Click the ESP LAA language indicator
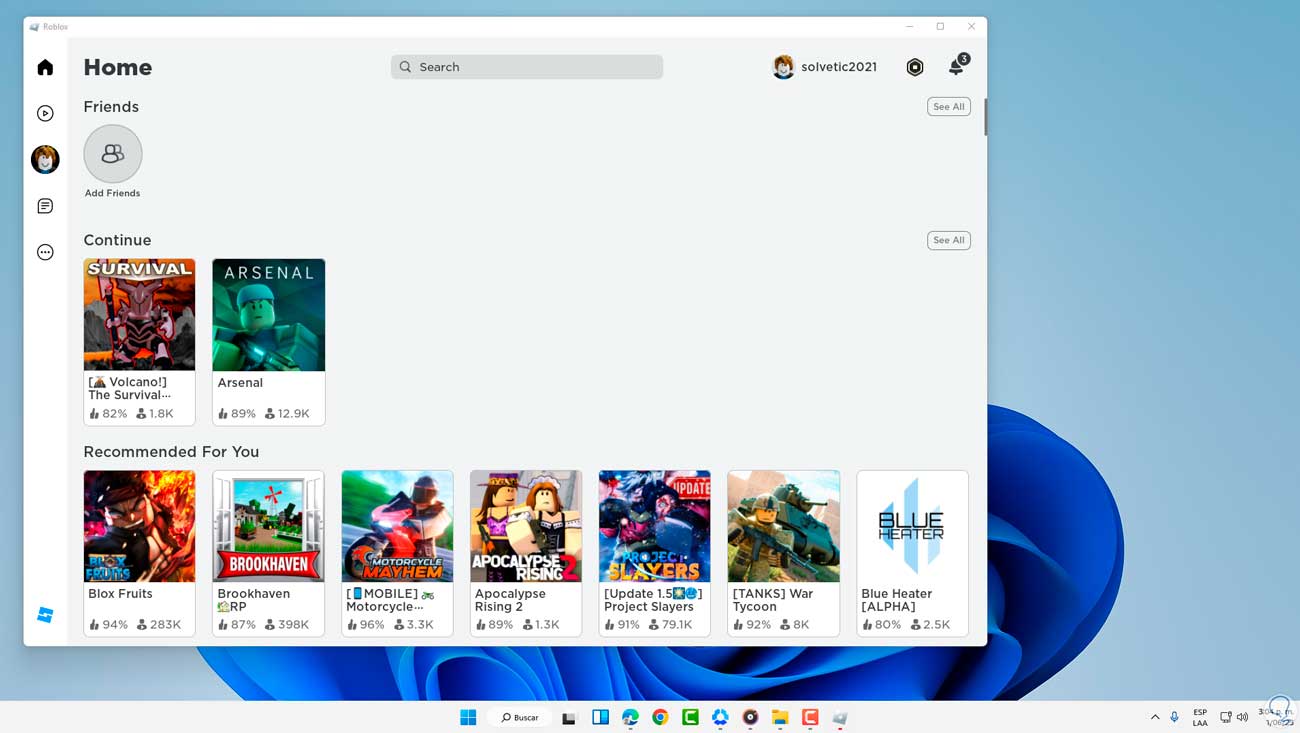The width and height of the screenshot is (1300, 733). click(1200, 717)
